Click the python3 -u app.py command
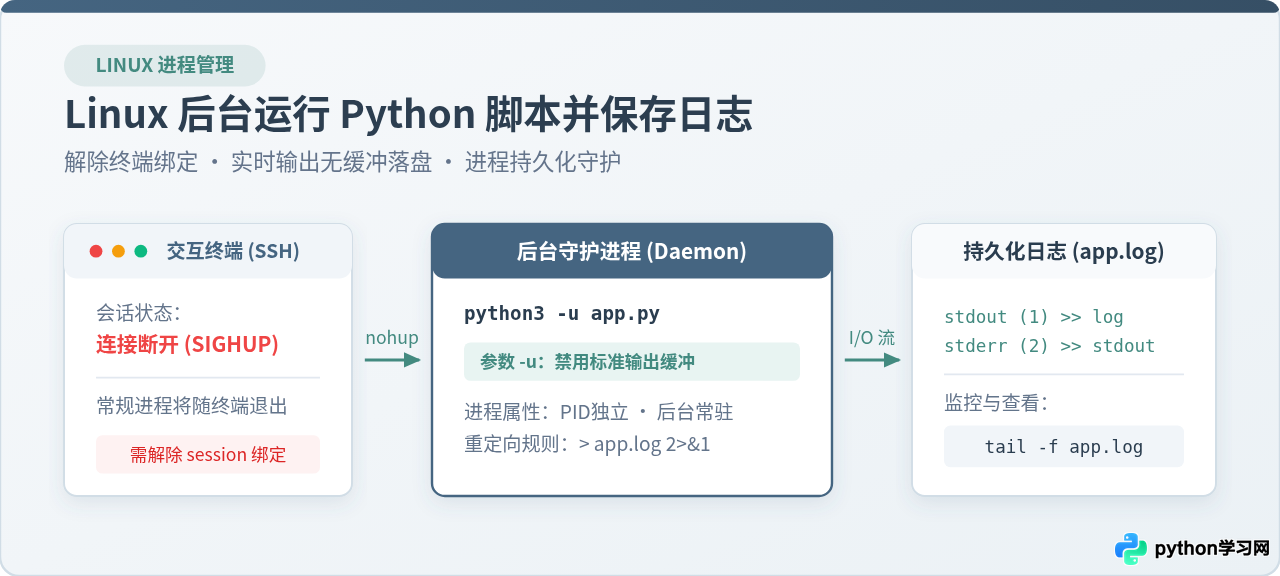This screenshot has height=576, width=1280. (x=562, y=313)
